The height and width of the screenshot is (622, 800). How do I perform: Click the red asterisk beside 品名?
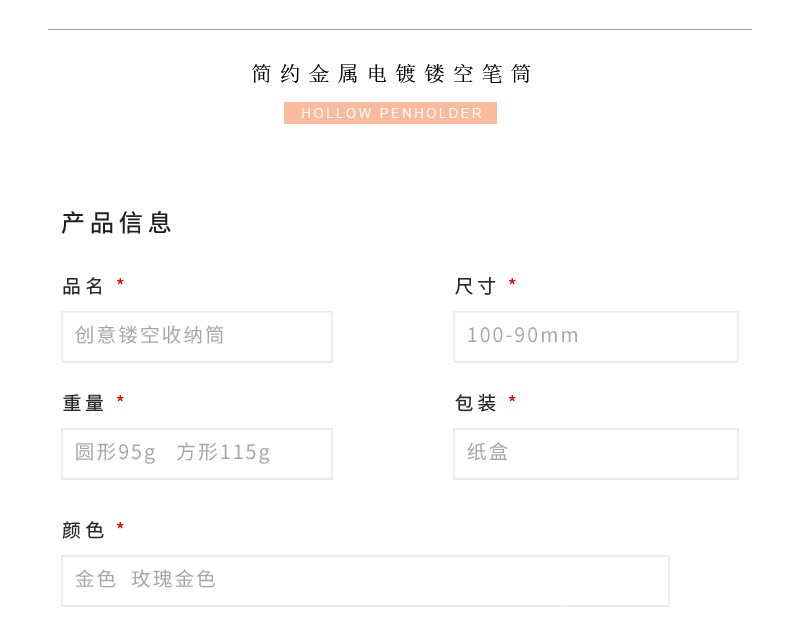[x=120, y=282]
